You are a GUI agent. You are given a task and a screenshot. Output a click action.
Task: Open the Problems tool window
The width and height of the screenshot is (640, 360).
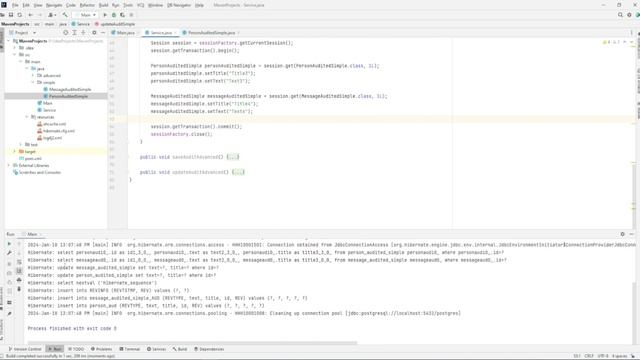point(101,349)
